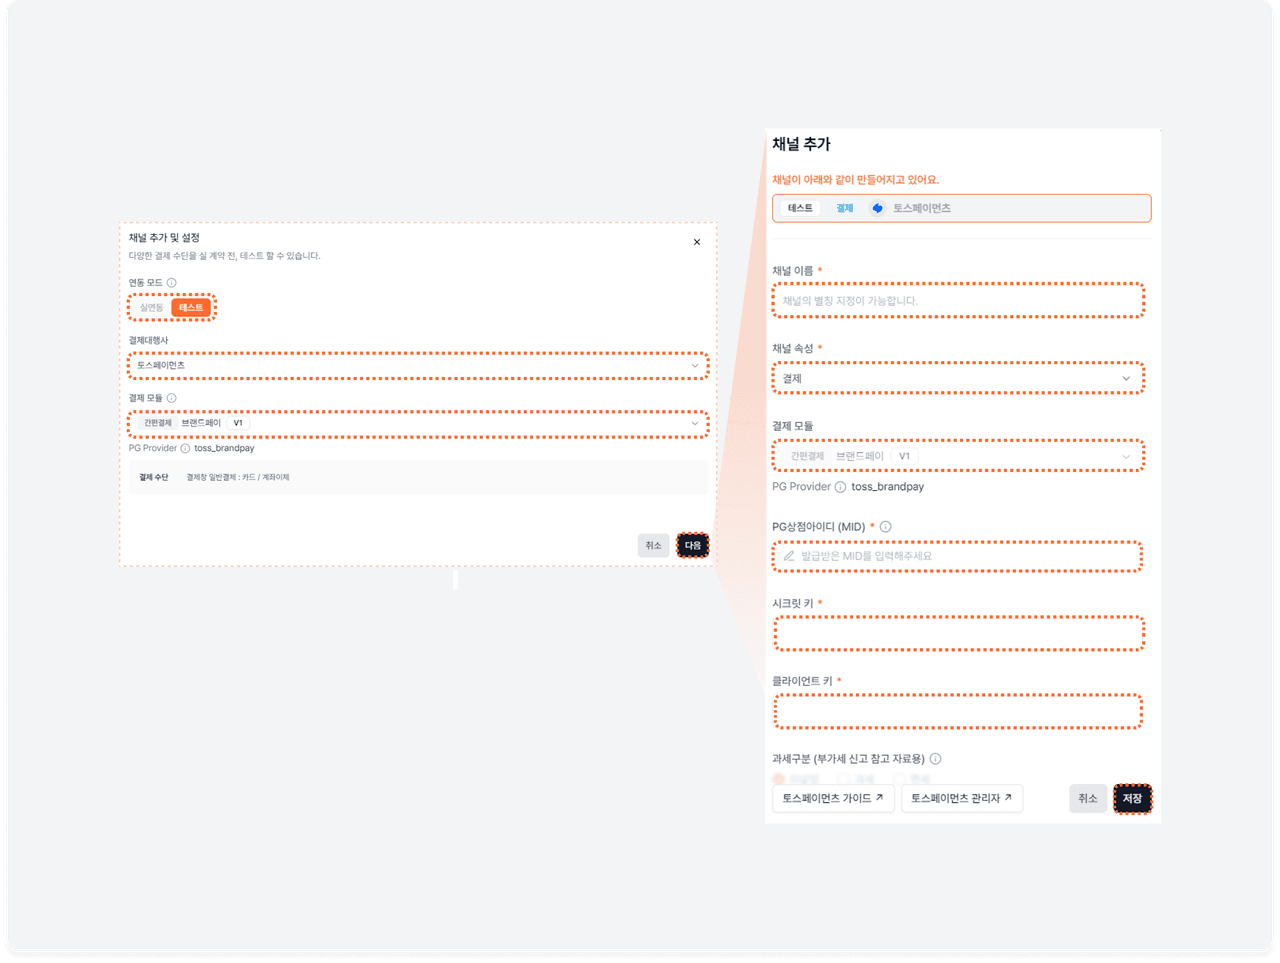The width and height of the screenshot is (1280, 963).
Task: Switch integration mode to 실연동
Action: (x=152, y=308)
